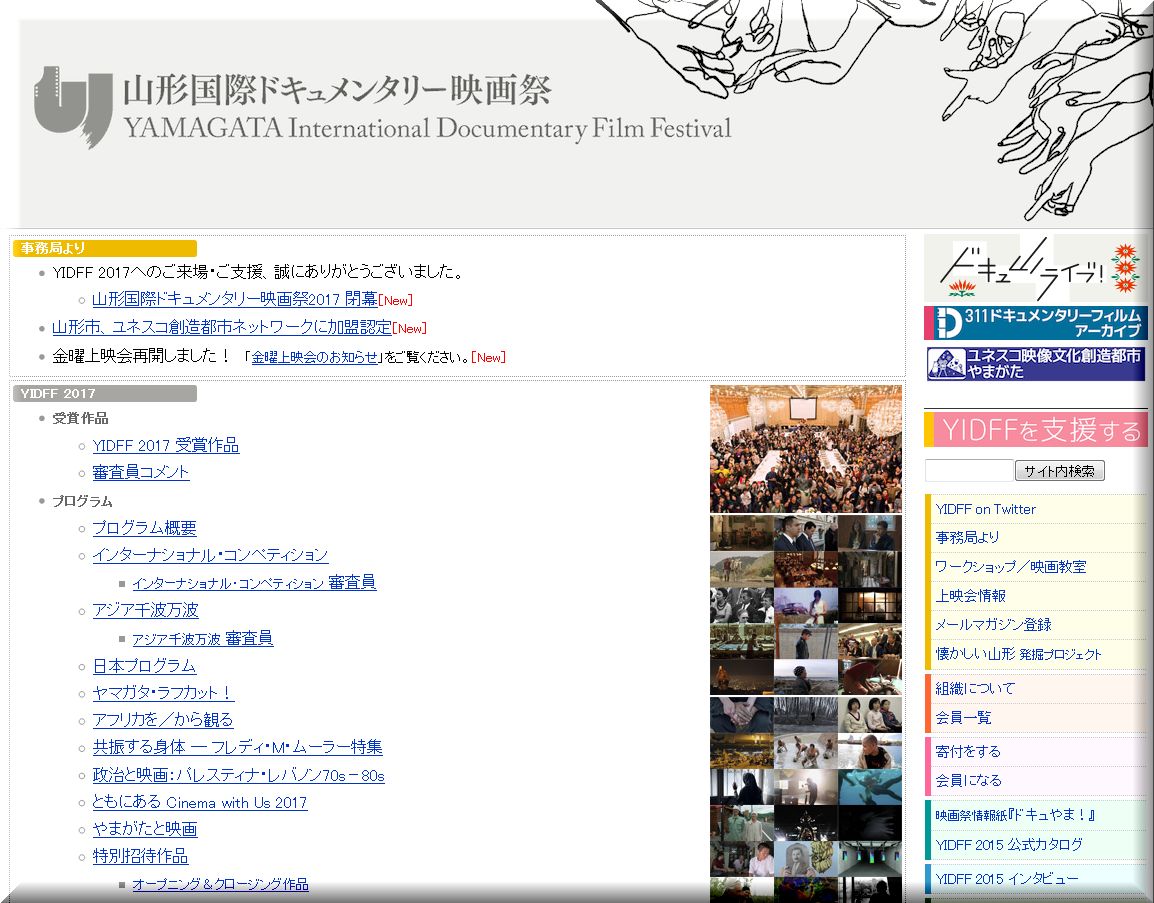This screenshot has height=903, width=1154.
Task: Open the ドキュ山ライブ! banner
Action: (1035, 269)
